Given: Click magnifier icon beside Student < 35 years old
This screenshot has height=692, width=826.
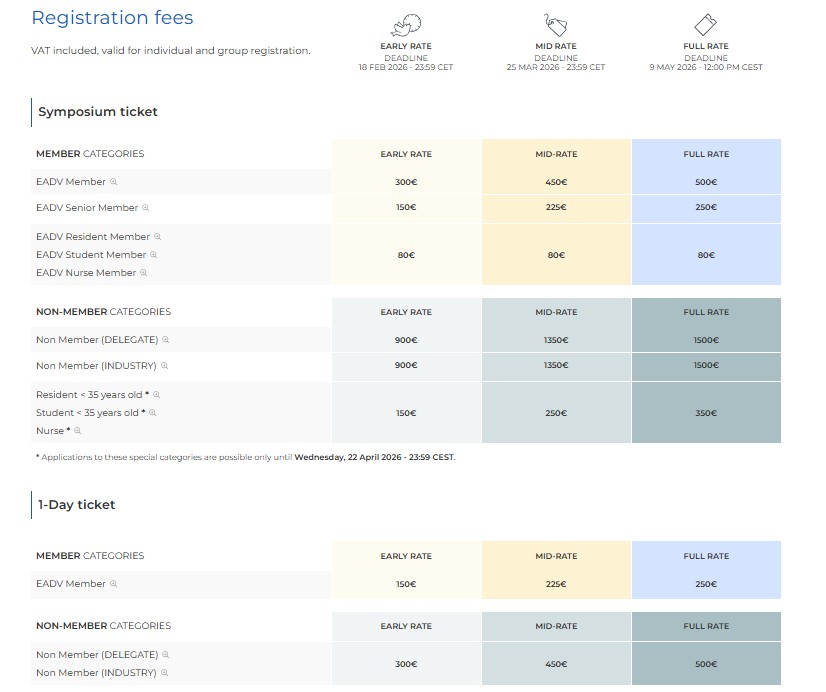Looking at the screenshot, I should [153, 413].
